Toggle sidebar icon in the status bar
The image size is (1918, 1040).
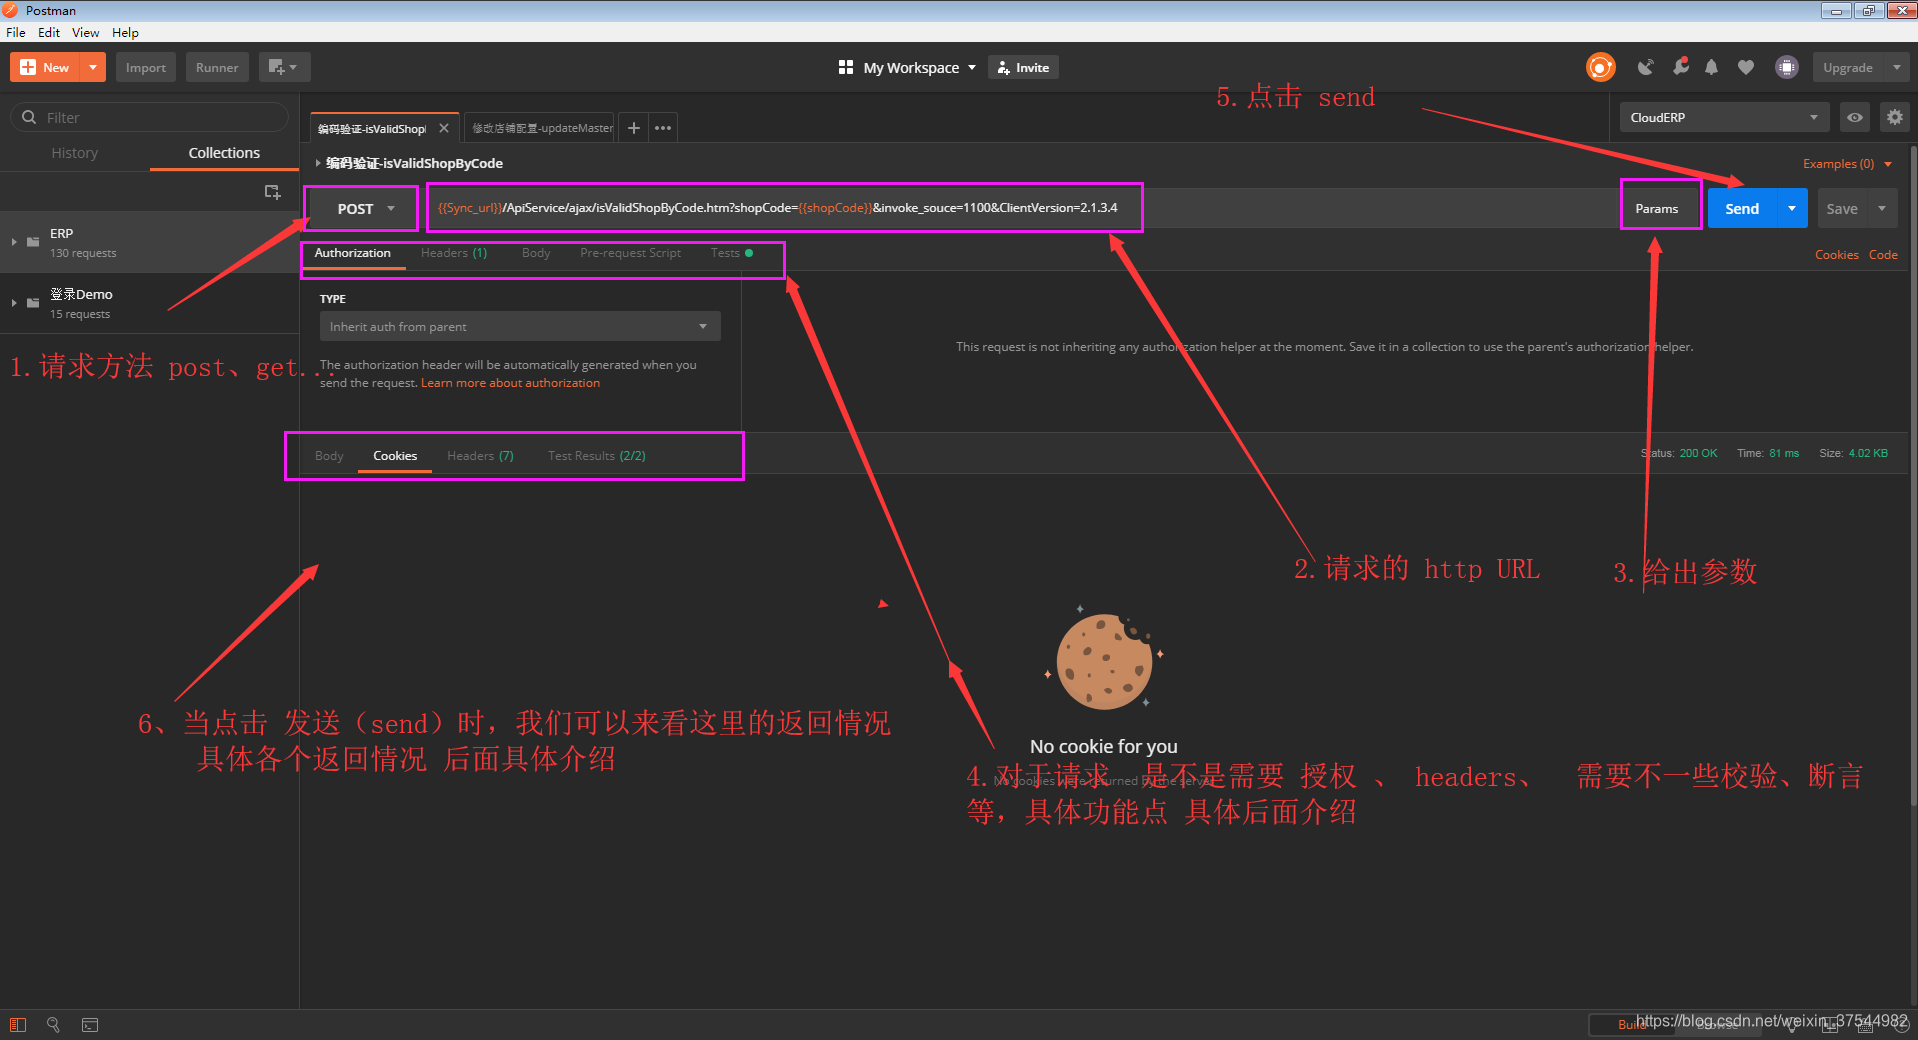[x=17, y=1024]
